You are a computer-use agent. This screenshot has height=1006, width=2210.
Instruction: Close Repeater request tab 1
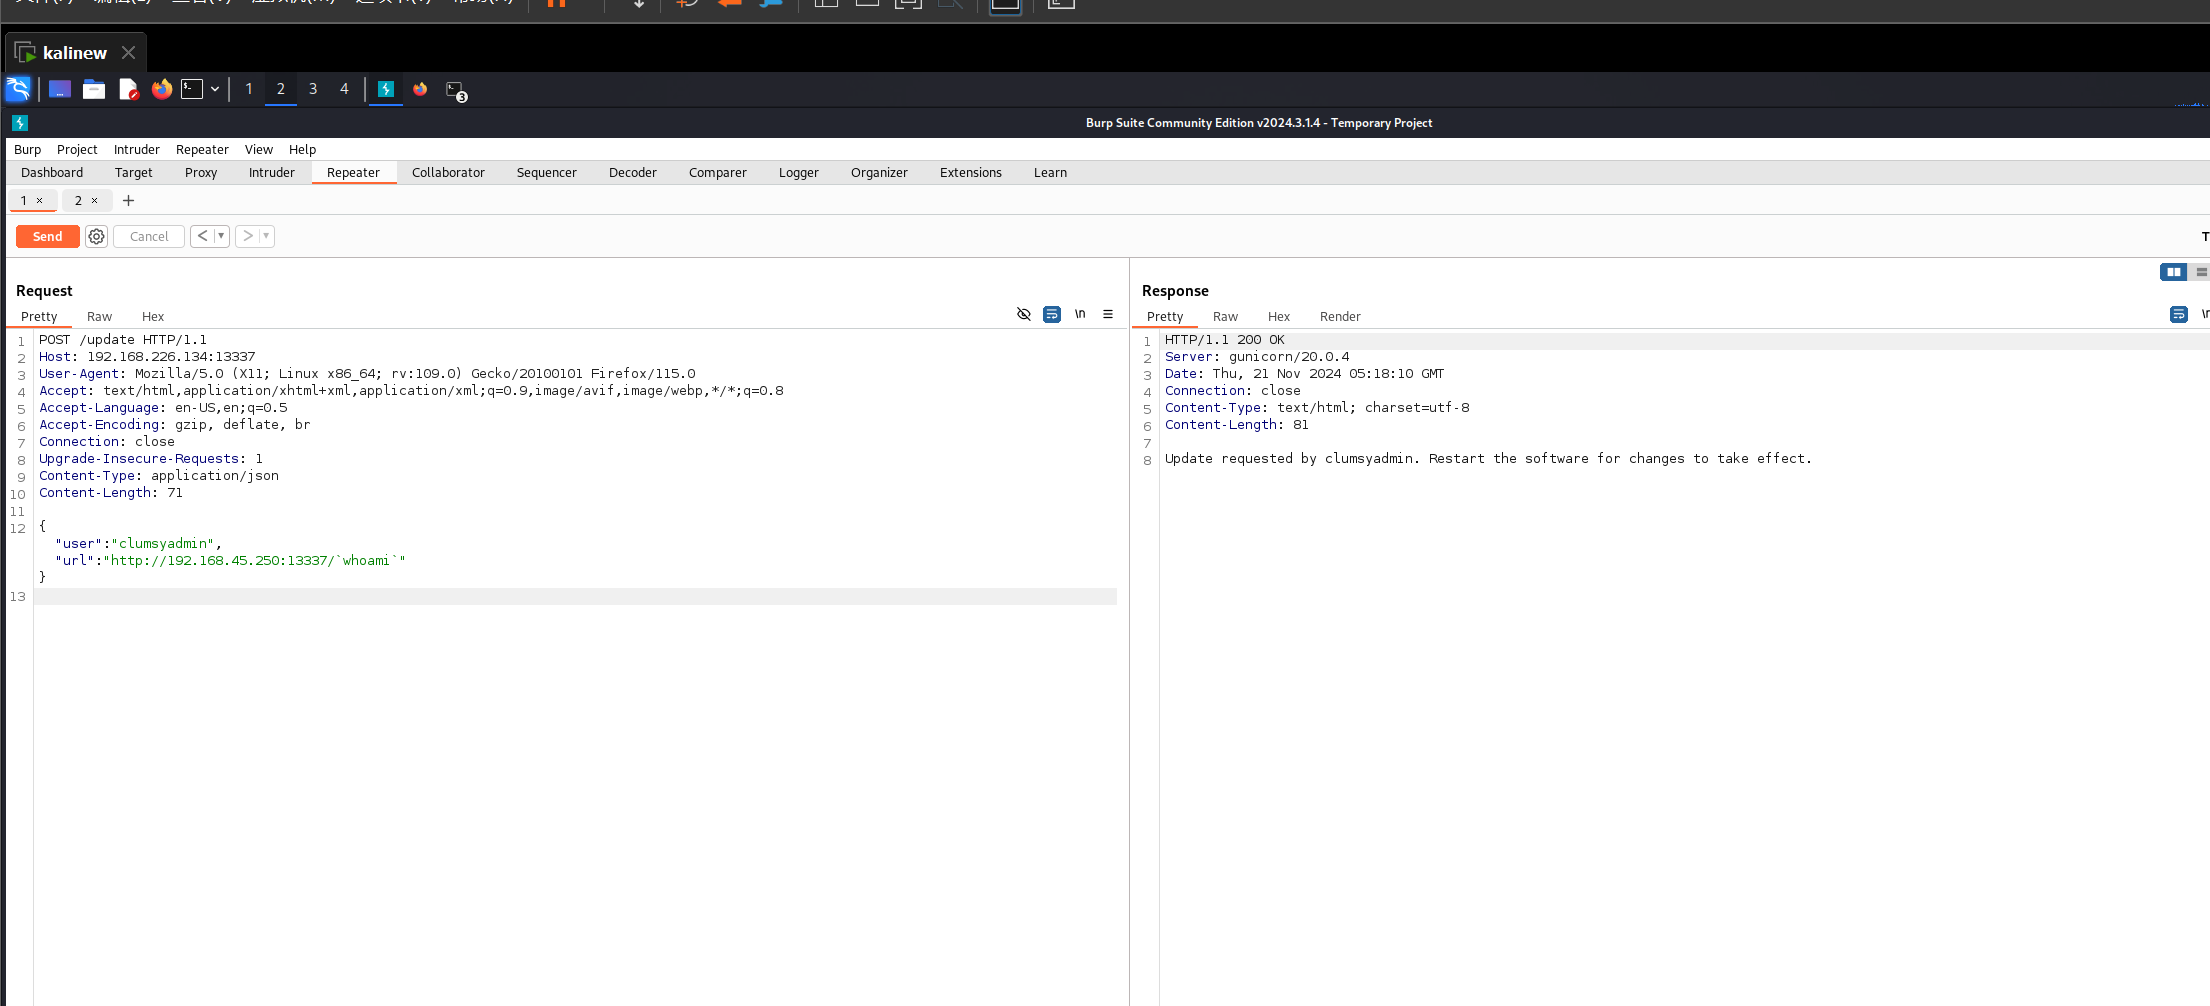[x=40, y=201]
